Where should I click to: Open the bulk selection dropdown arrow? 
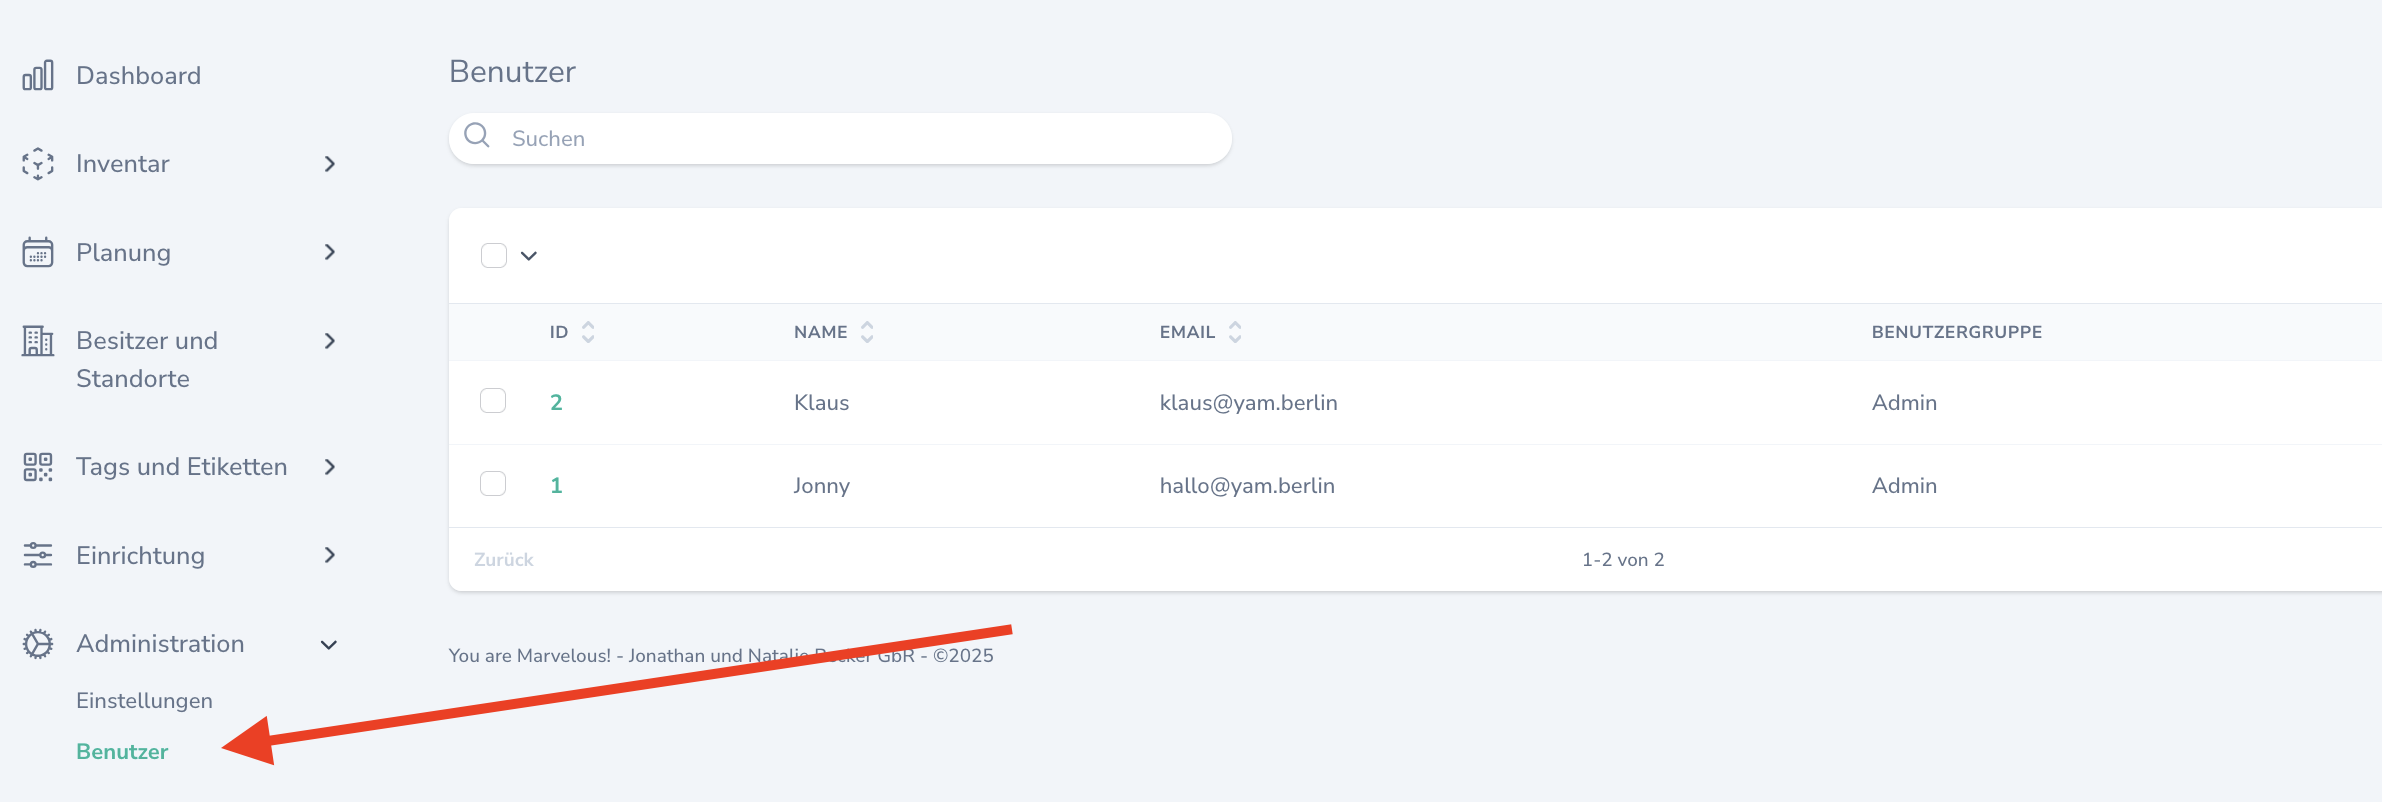[x=529, y=256]
